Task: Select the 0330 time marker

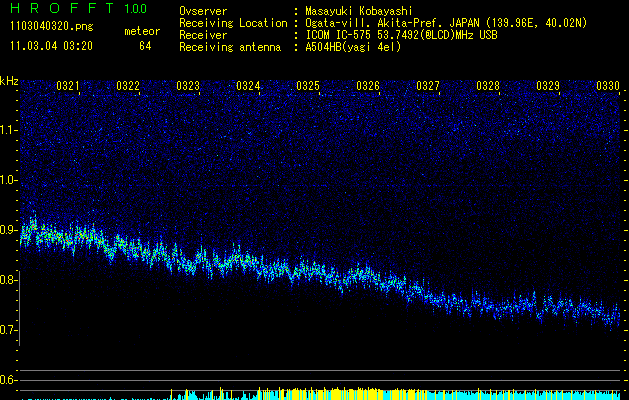Action: pos(608,87)
